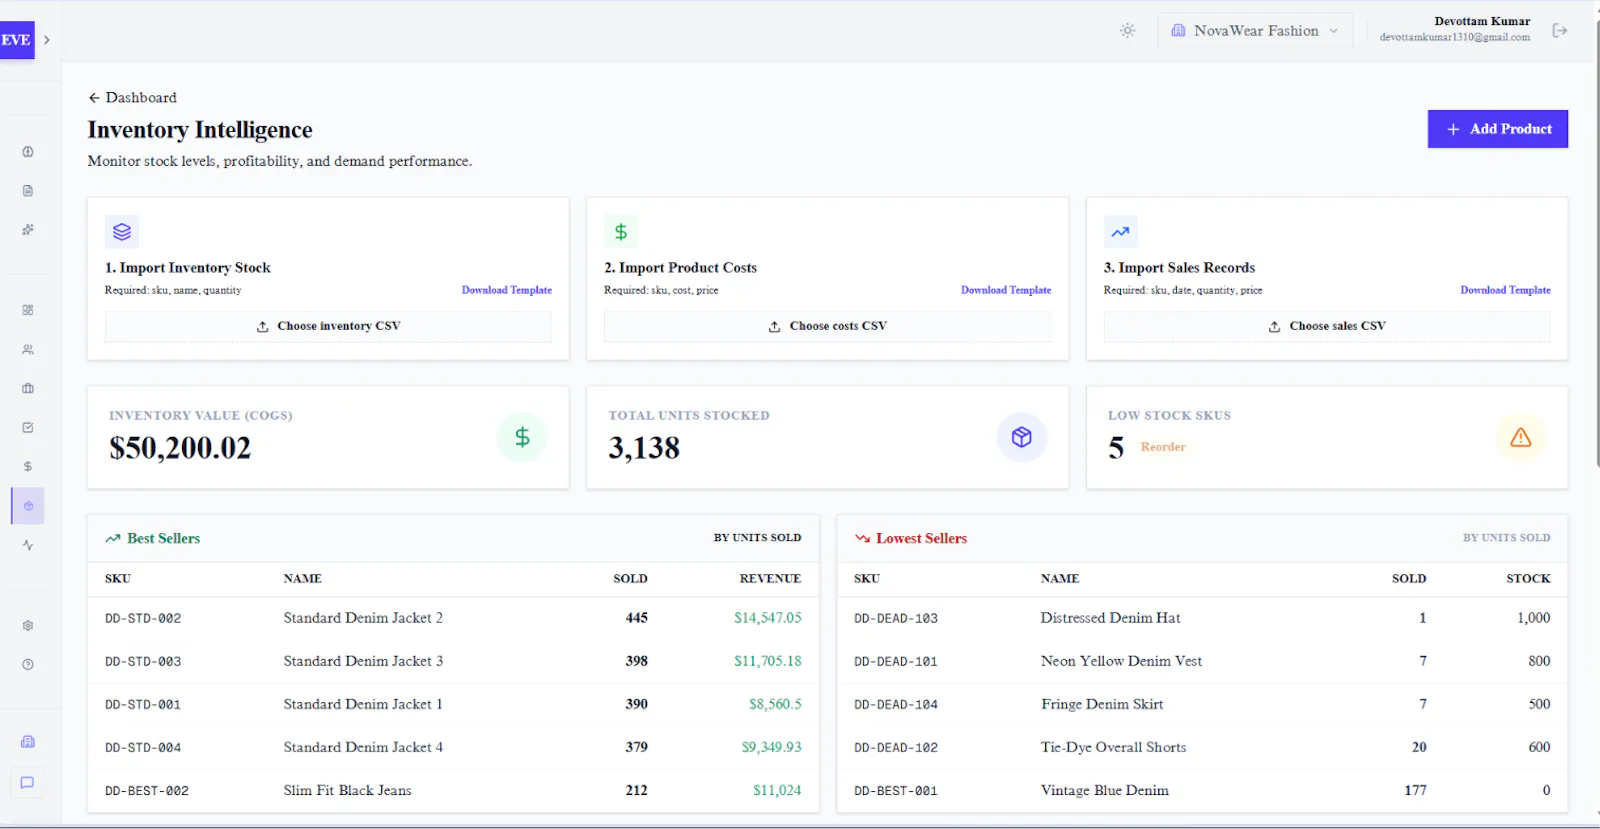
Task: Open the briefcase sidebar icon
Action: [28, 388]
